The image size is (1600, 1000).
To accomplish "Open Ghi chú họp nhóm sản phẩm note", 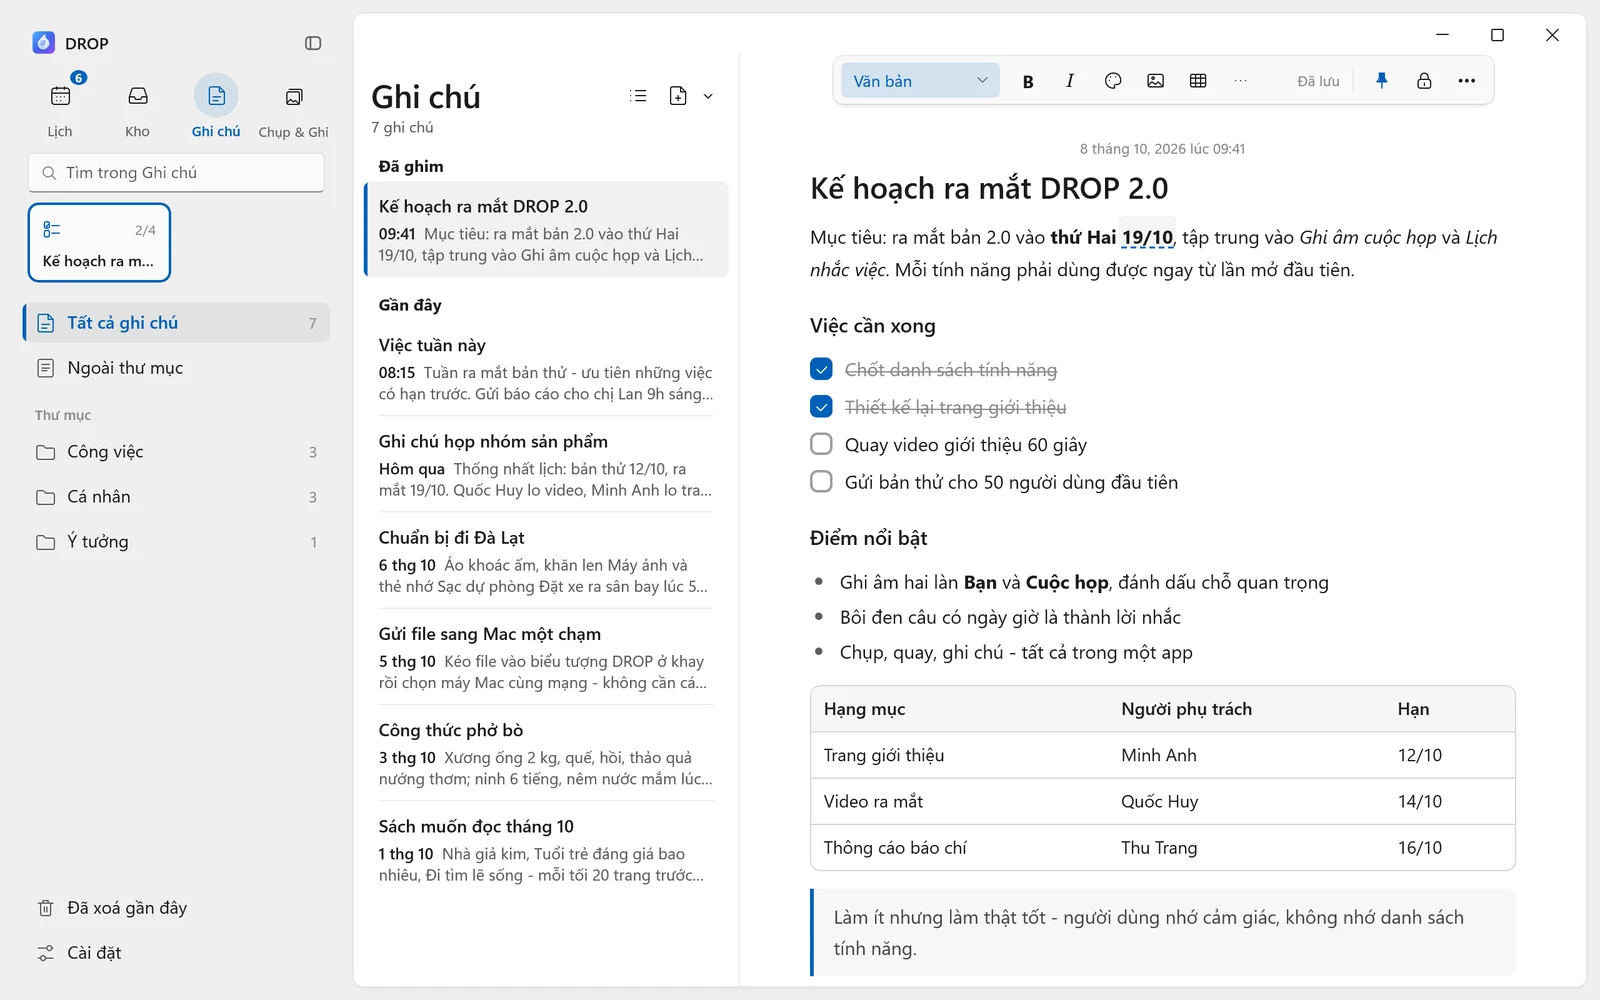I will (546, 465).
